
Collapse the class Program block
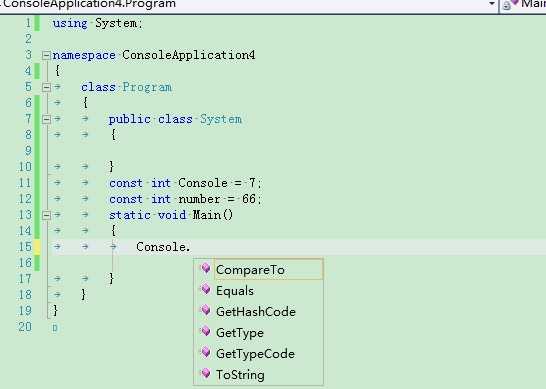tap(46, 87)
